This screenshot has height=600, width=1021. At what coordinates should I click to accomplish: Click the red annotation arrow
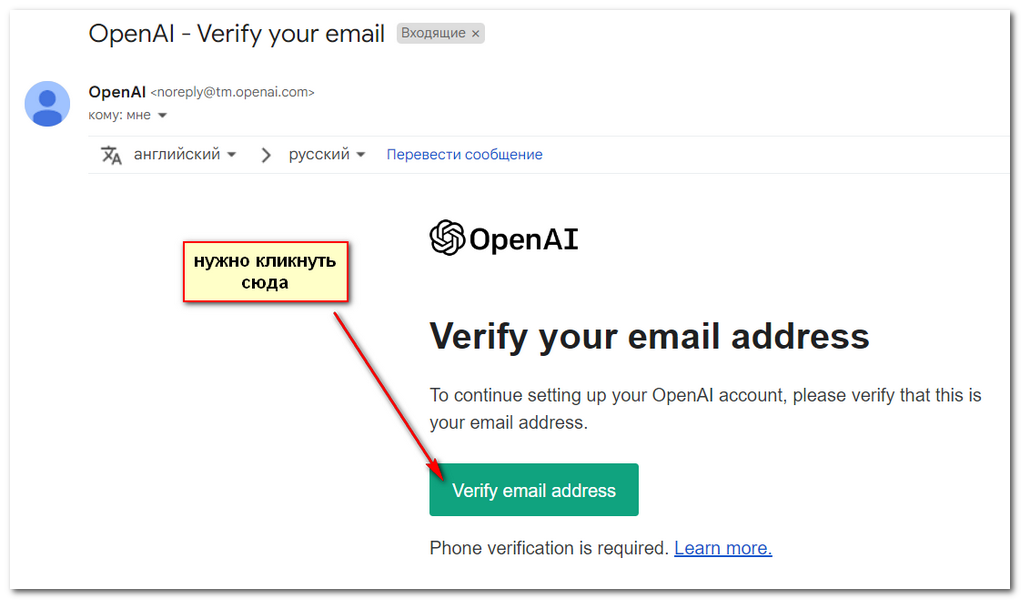point(389,396)
